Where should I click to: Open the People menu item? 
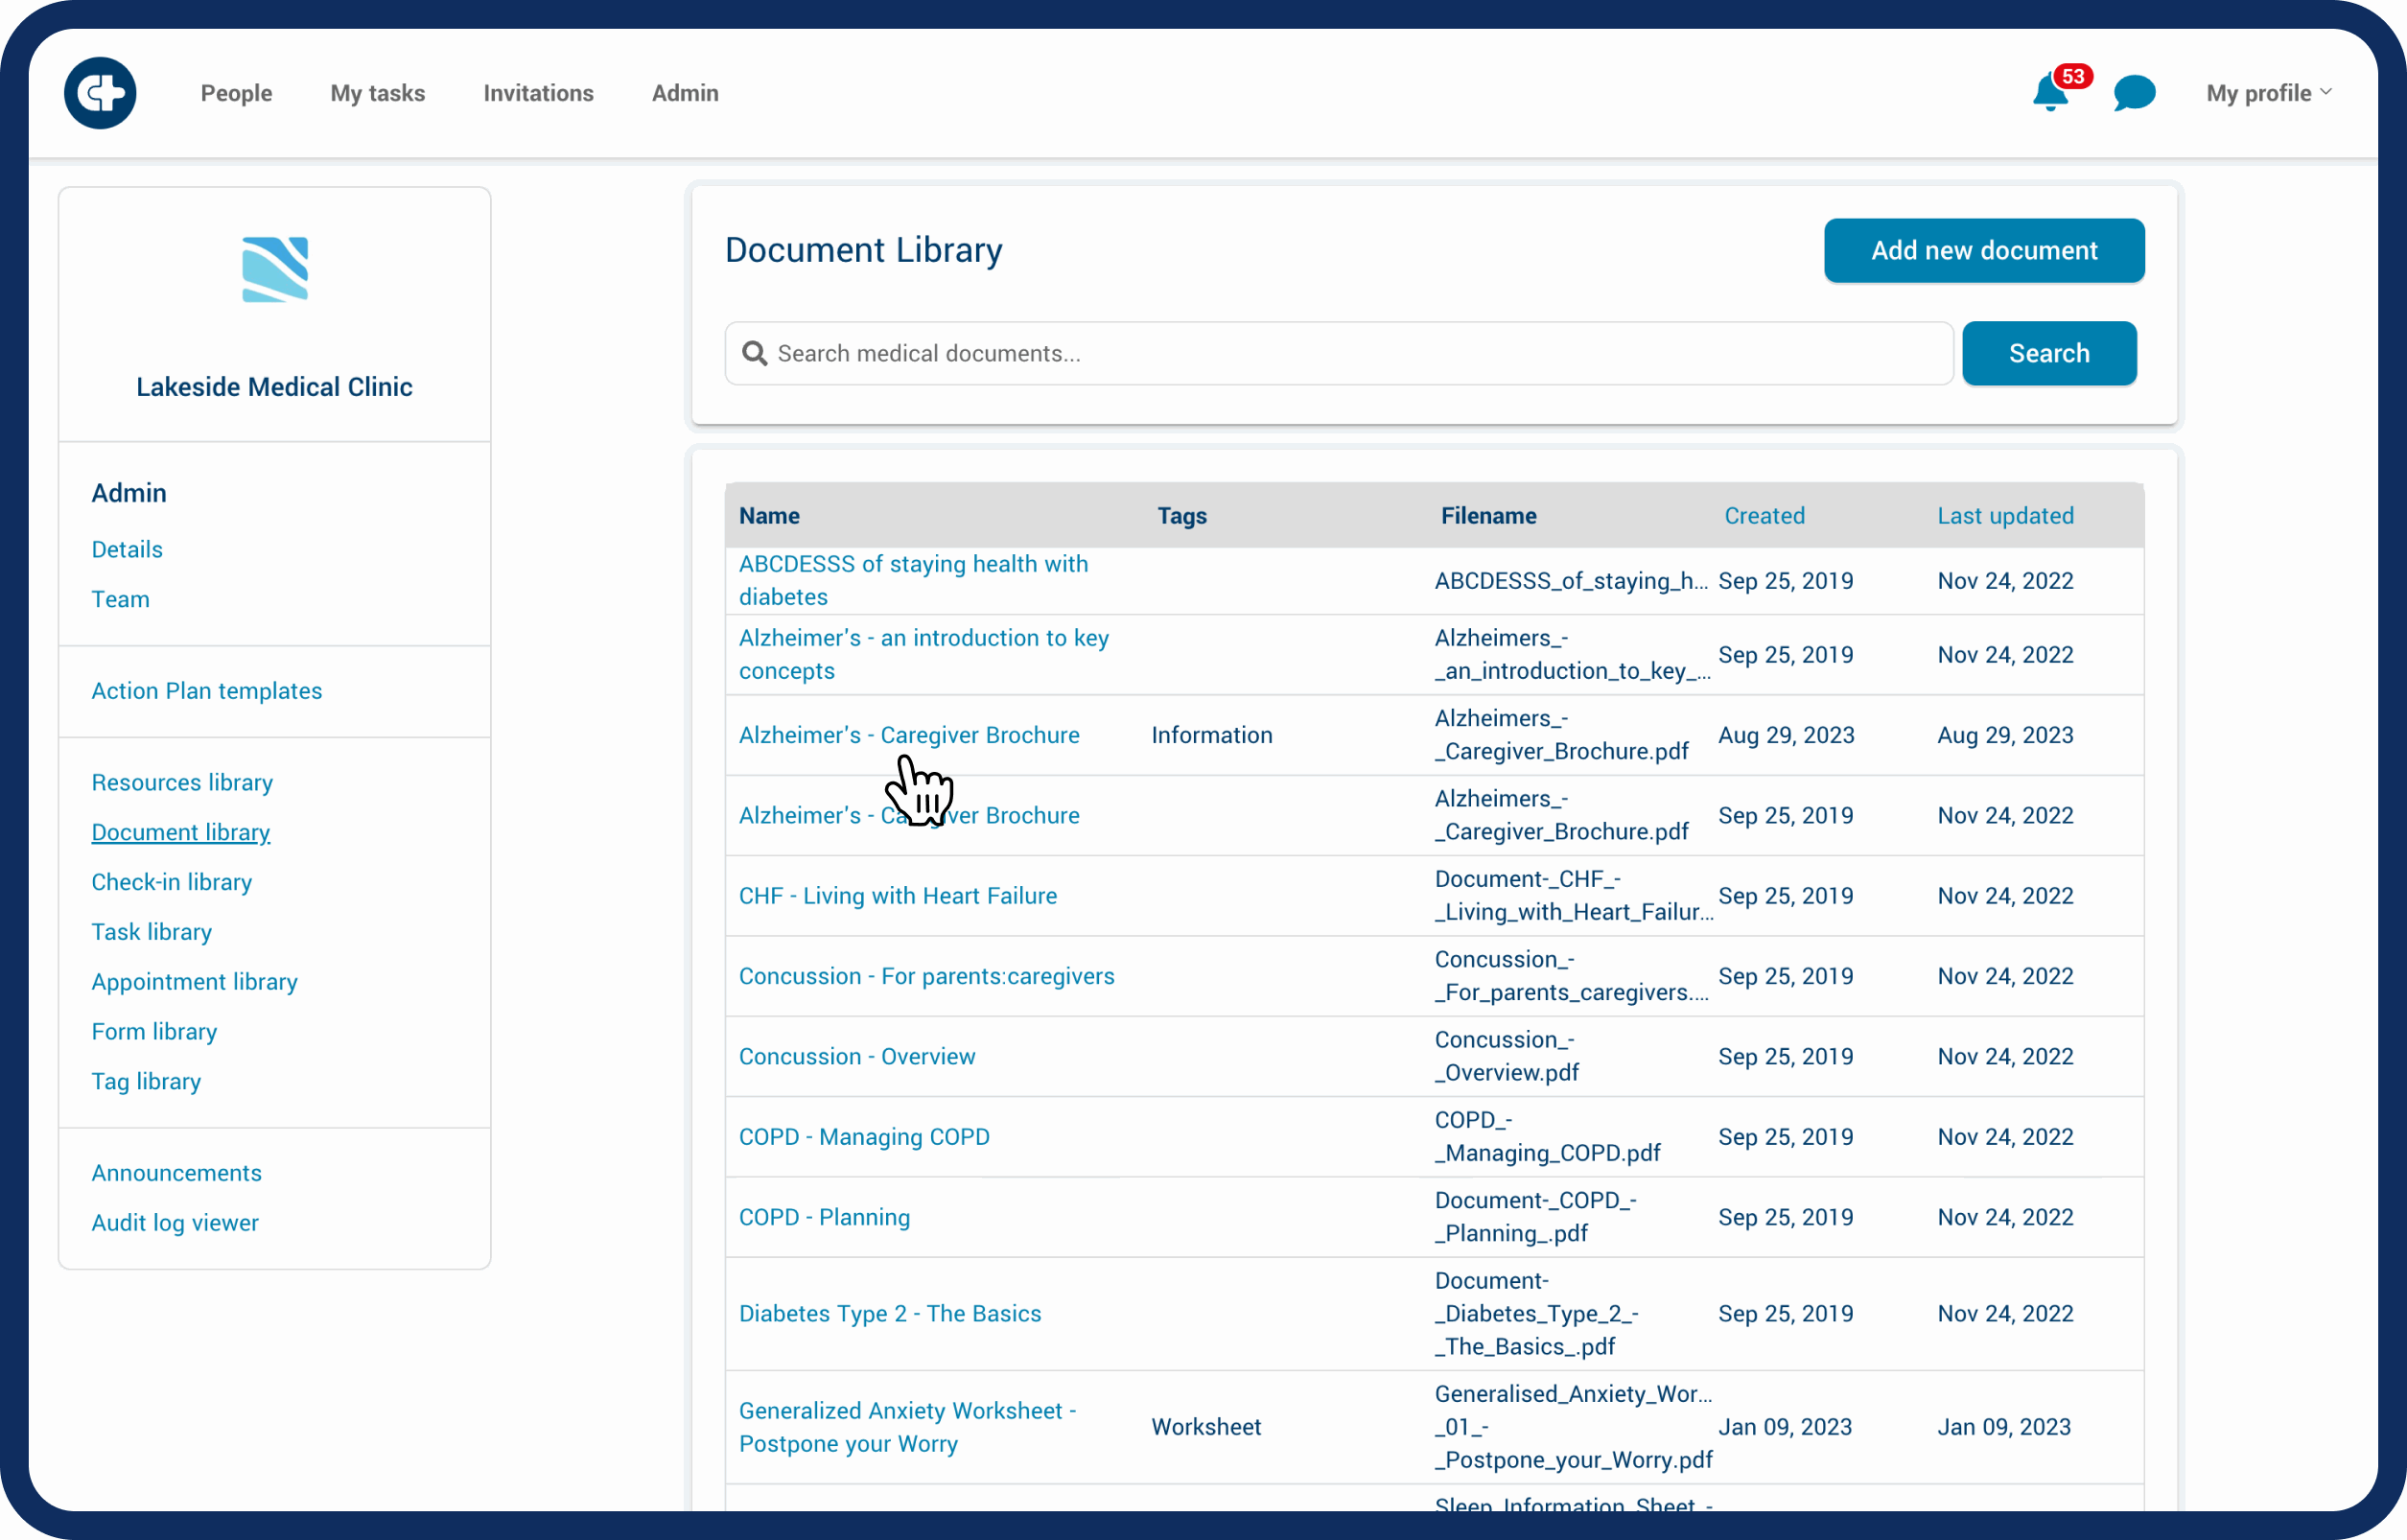[236, 93]
